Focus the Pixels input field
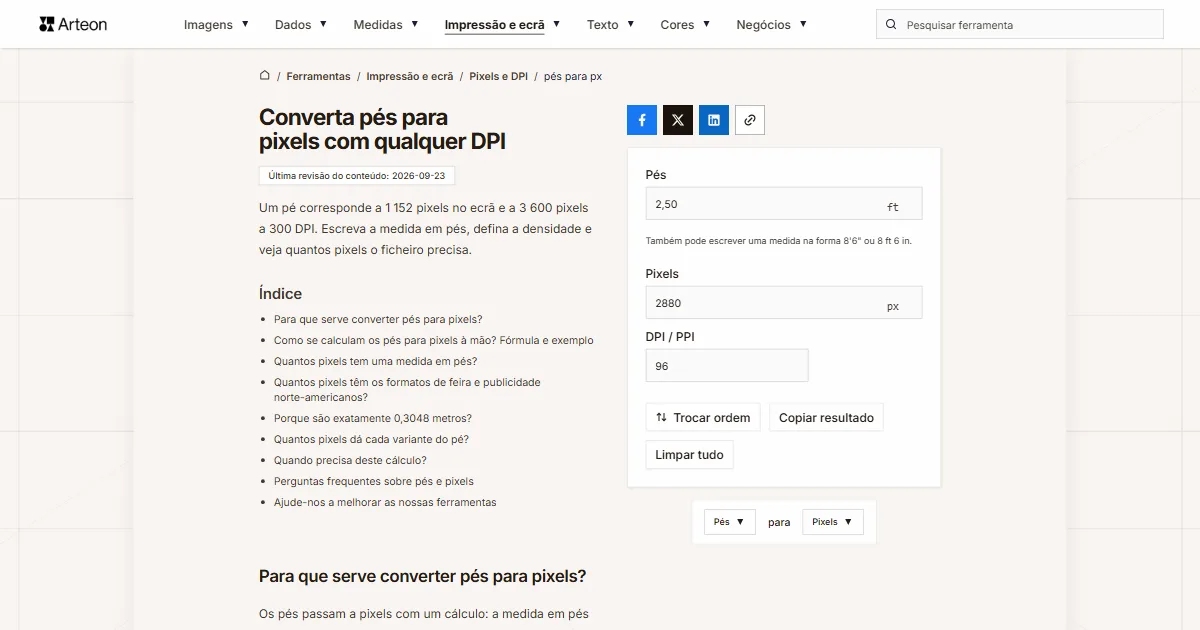The height and width of the screenshot is (630, 1200). 784,303
